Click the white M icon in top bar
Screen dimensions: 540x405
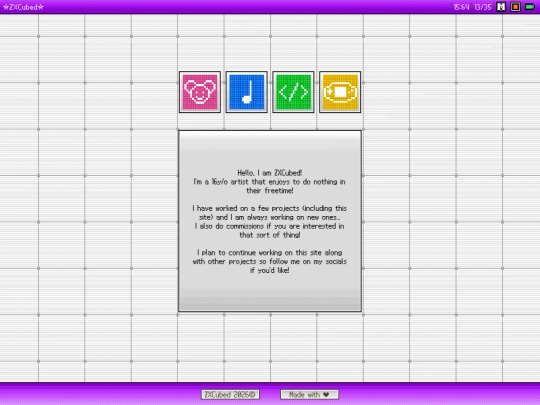pos(501,7)
